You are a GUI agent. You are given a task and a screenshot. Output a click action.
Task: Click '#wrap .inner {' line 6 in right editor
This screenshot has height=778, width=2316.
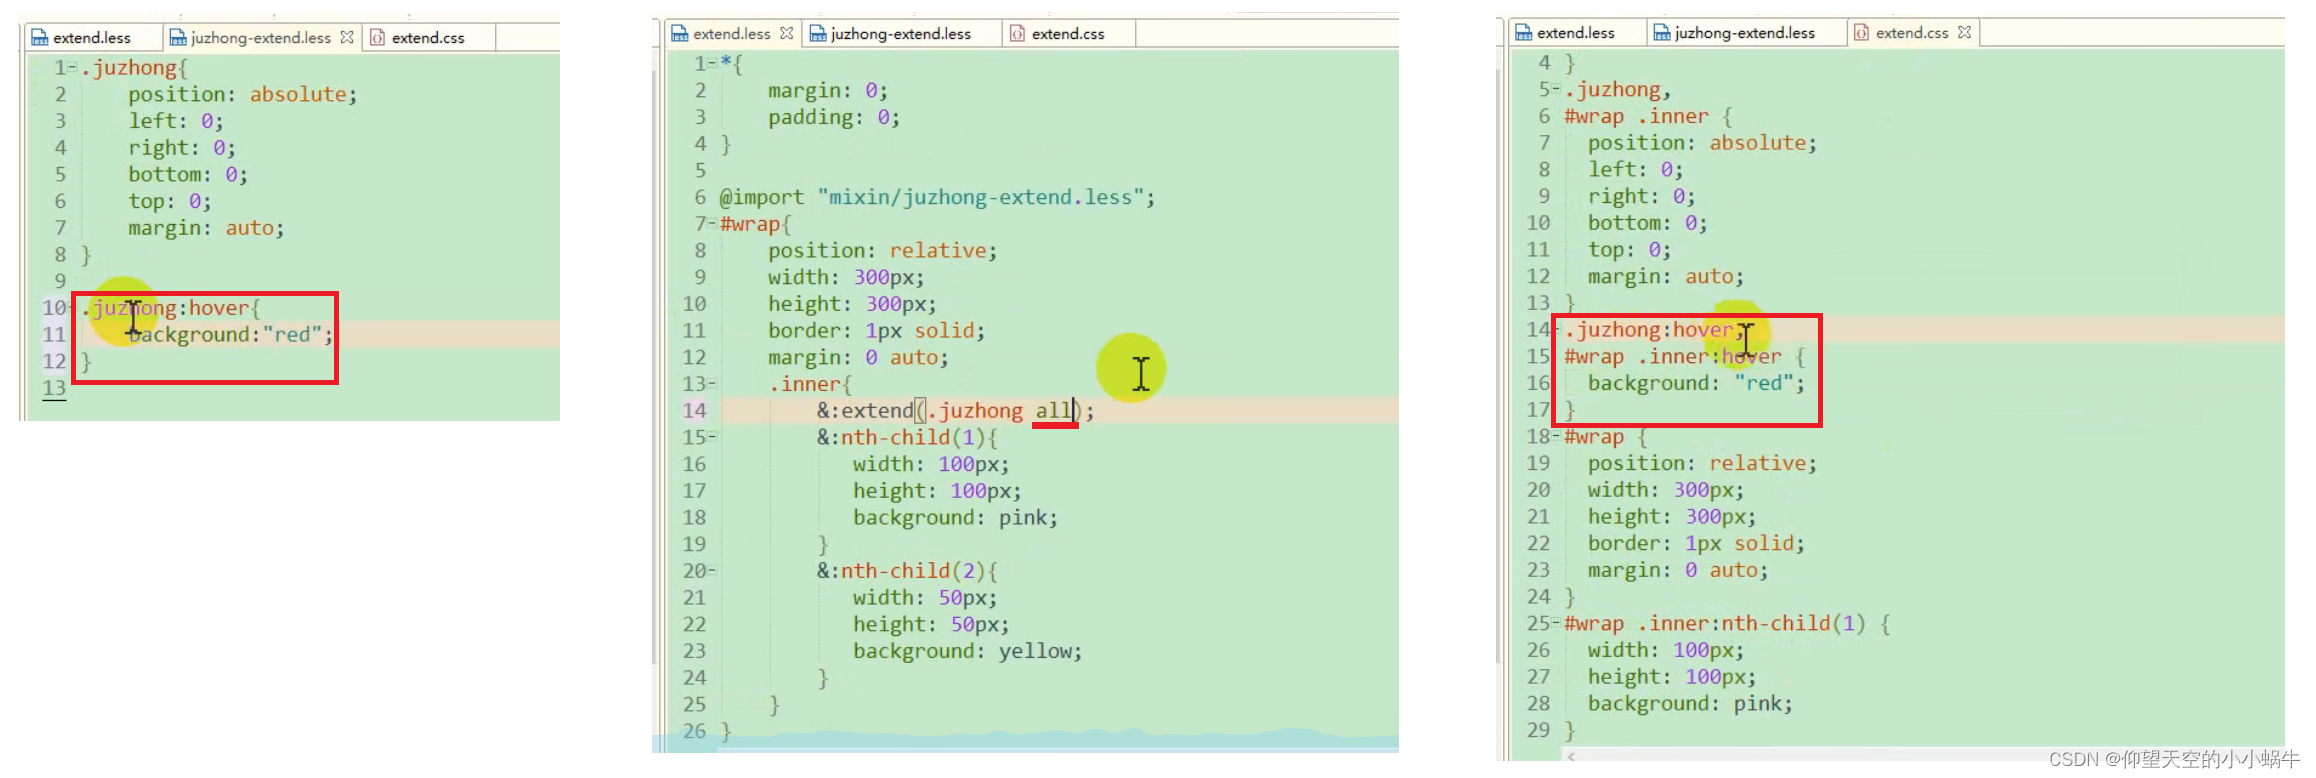pos(1648,116)
